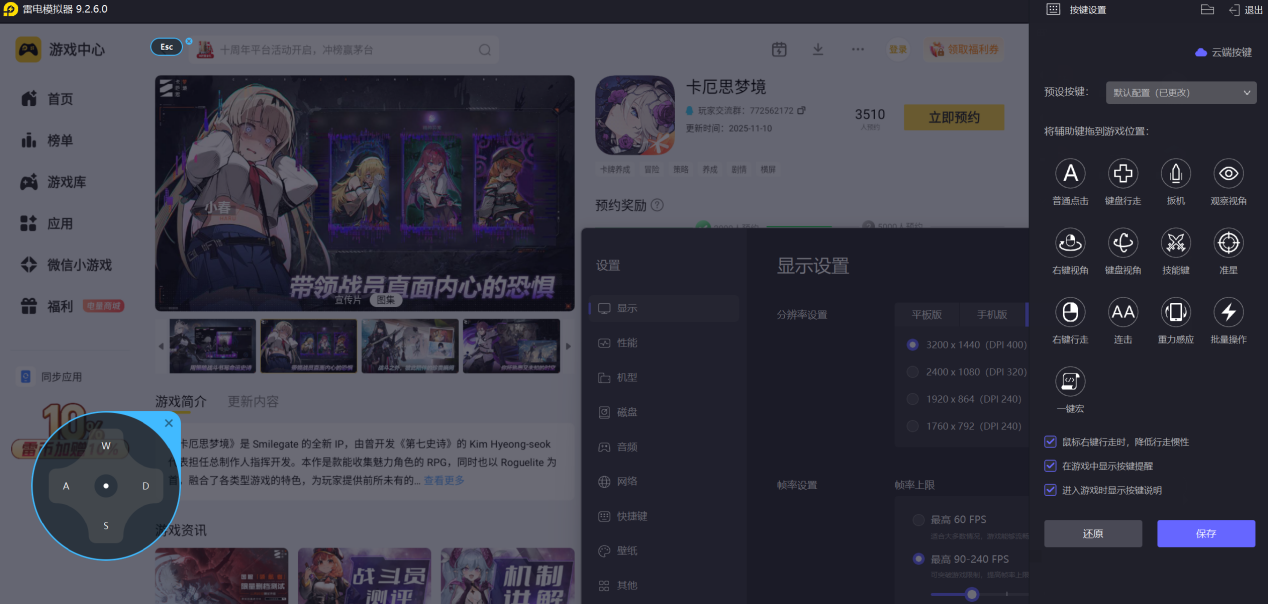Click the previous arrow of the screenshot carousel
Viewport: 1268px width, 604px height.
(160, 346)
